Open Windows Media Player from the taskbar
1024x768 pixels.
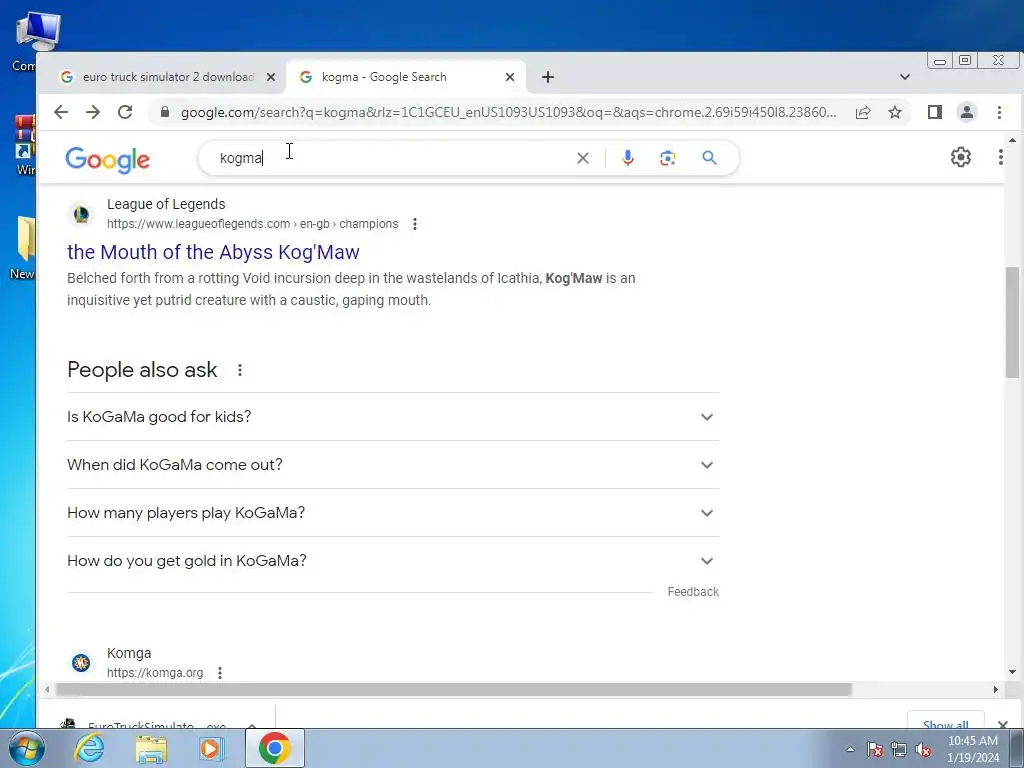click(x=212, y=748)
